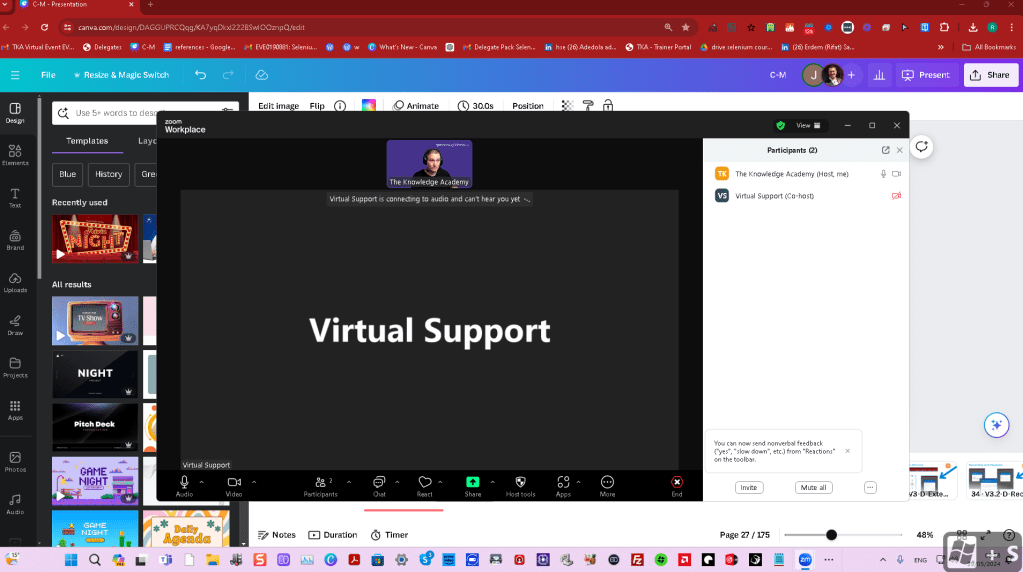Click the Canva Share button
The width and height of the screenshot is (1023, 572).
(x=990, y=75)
